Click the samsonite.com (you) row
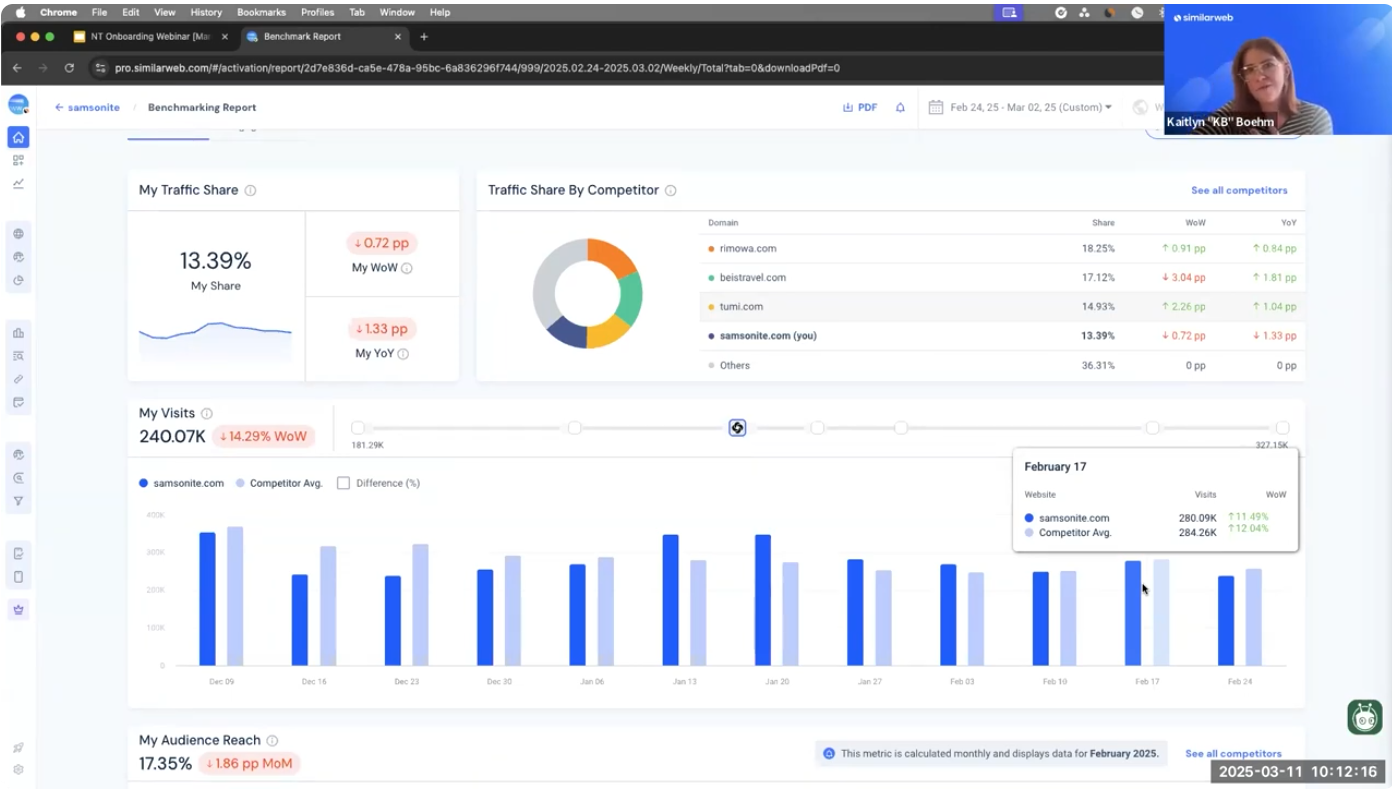Screen dimensions: 1392x789 [1002, 336]
